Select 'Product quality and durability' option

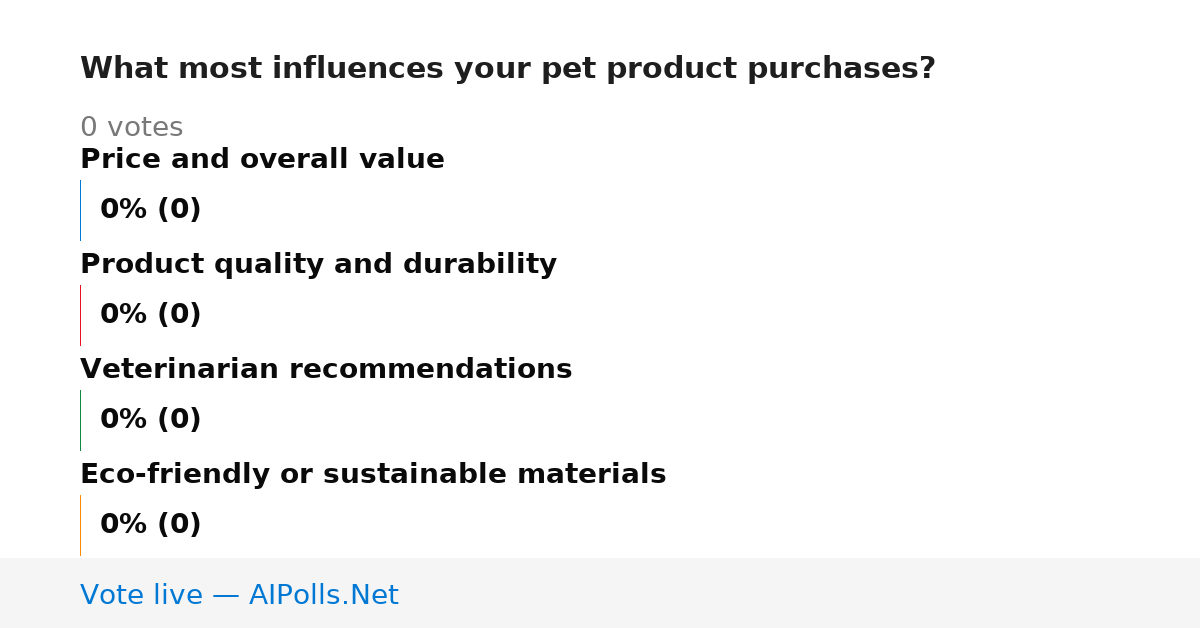[318, 265]
